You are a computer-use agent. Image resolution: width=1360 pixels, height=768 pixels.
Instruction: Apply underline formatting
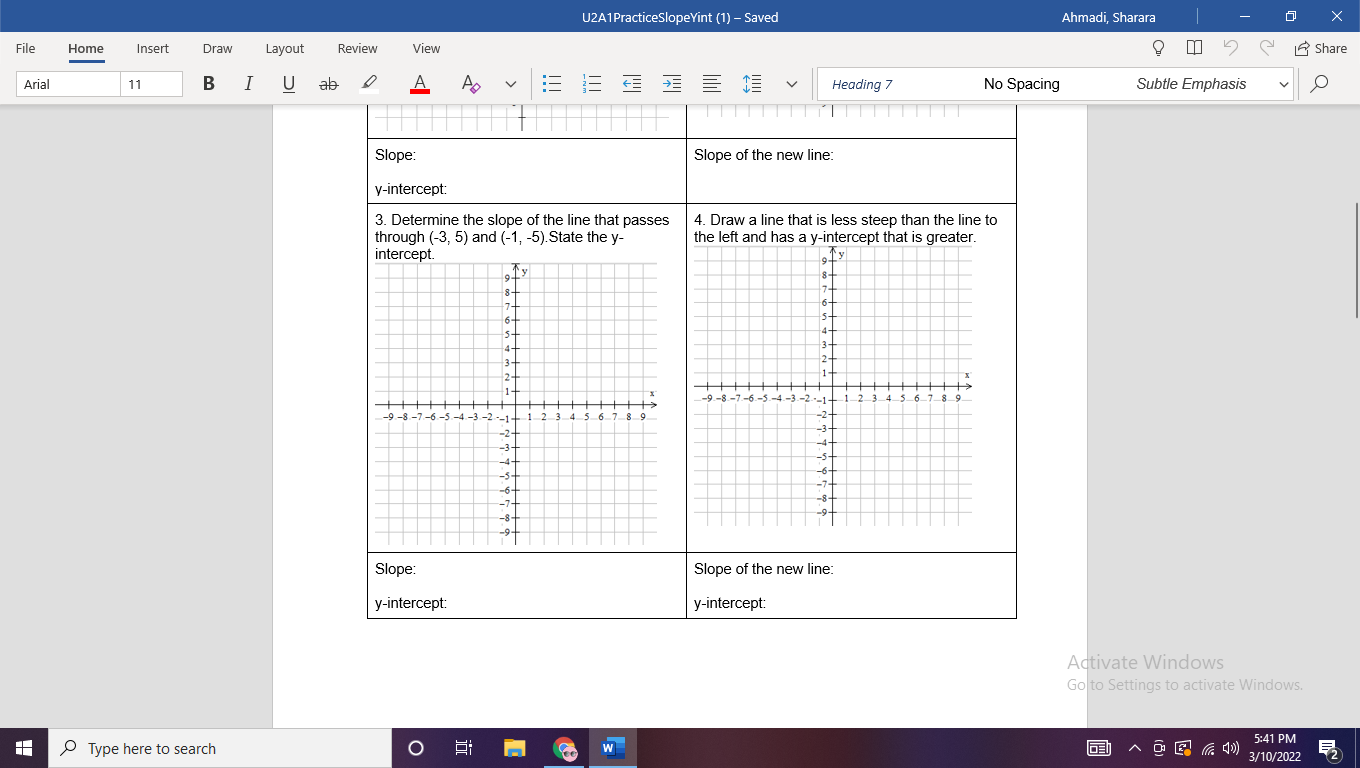pyautogui.click(x=288, y=84)
